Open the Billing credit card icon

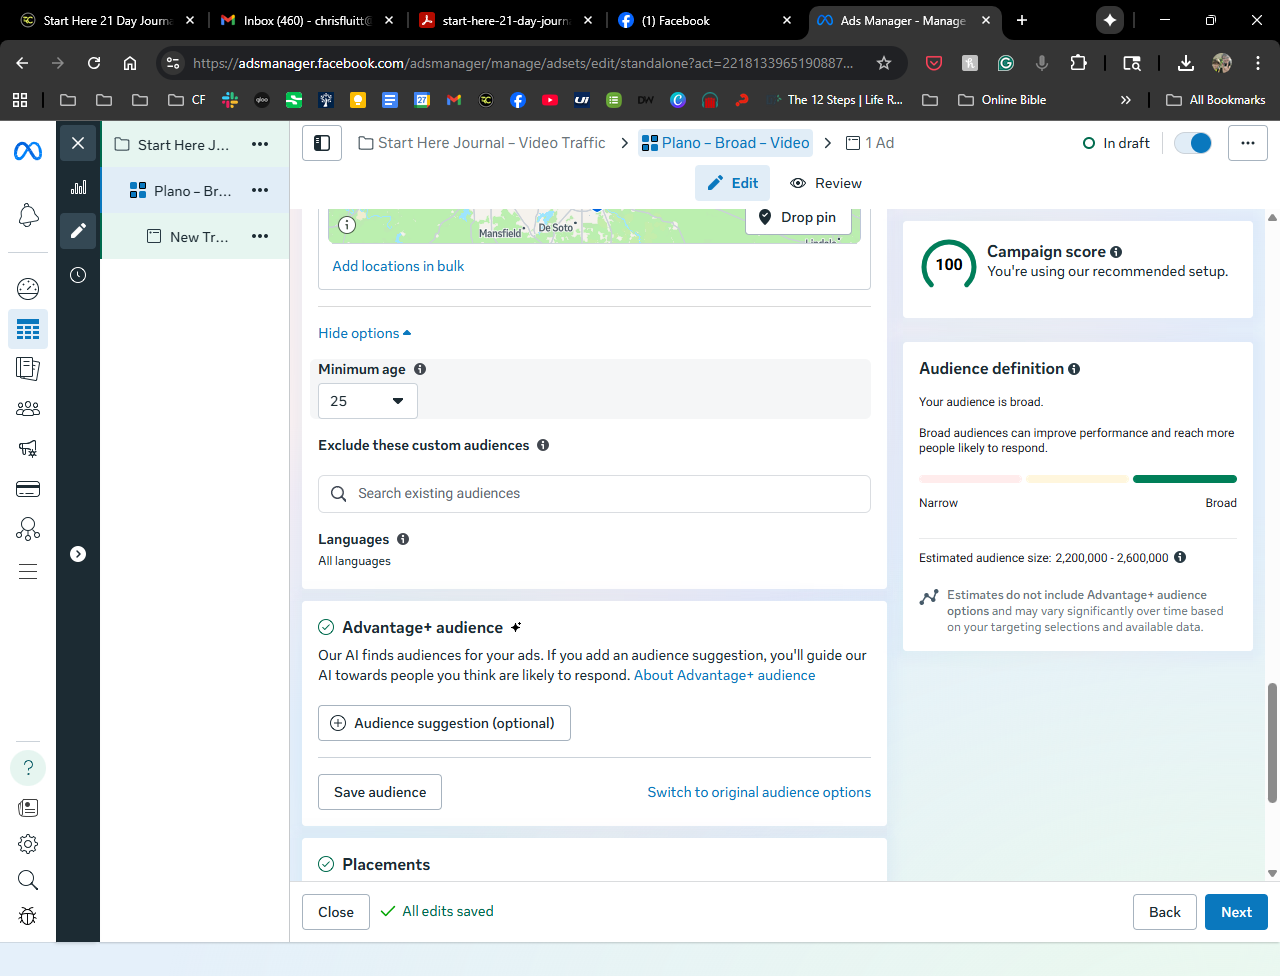tap(28, 489)
